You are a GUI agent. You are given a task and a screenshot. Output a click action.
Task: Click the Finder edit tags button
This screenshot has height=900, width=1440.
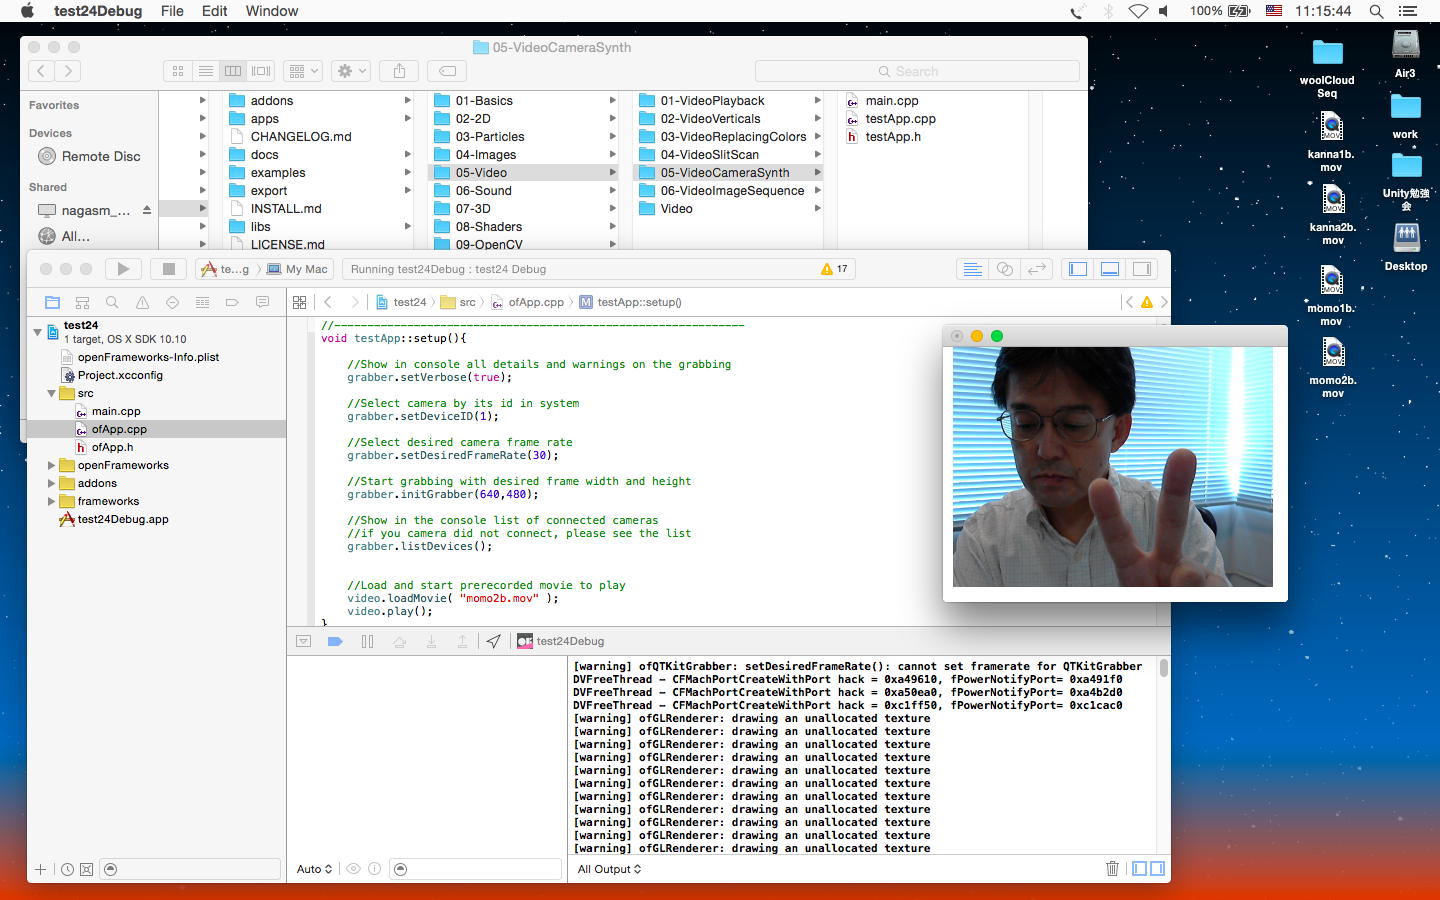pos(447,71)
